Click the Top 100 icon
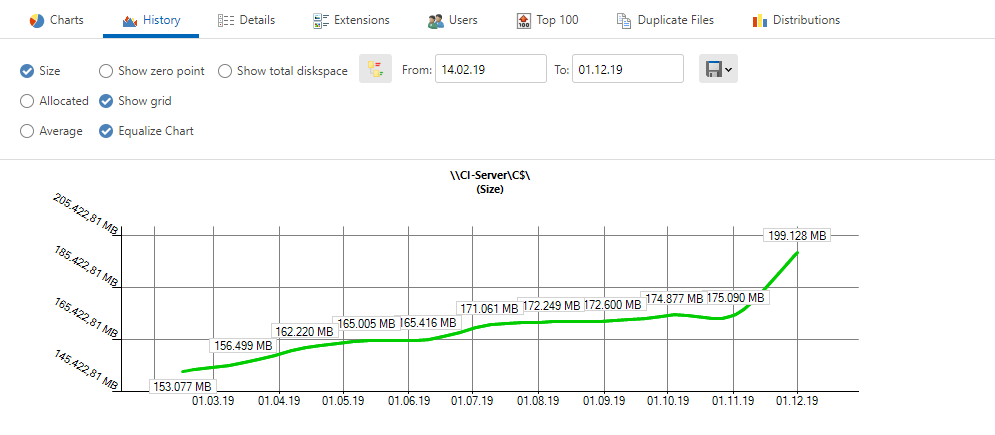Viewport: 995px width, 435px height. (524, 20)
